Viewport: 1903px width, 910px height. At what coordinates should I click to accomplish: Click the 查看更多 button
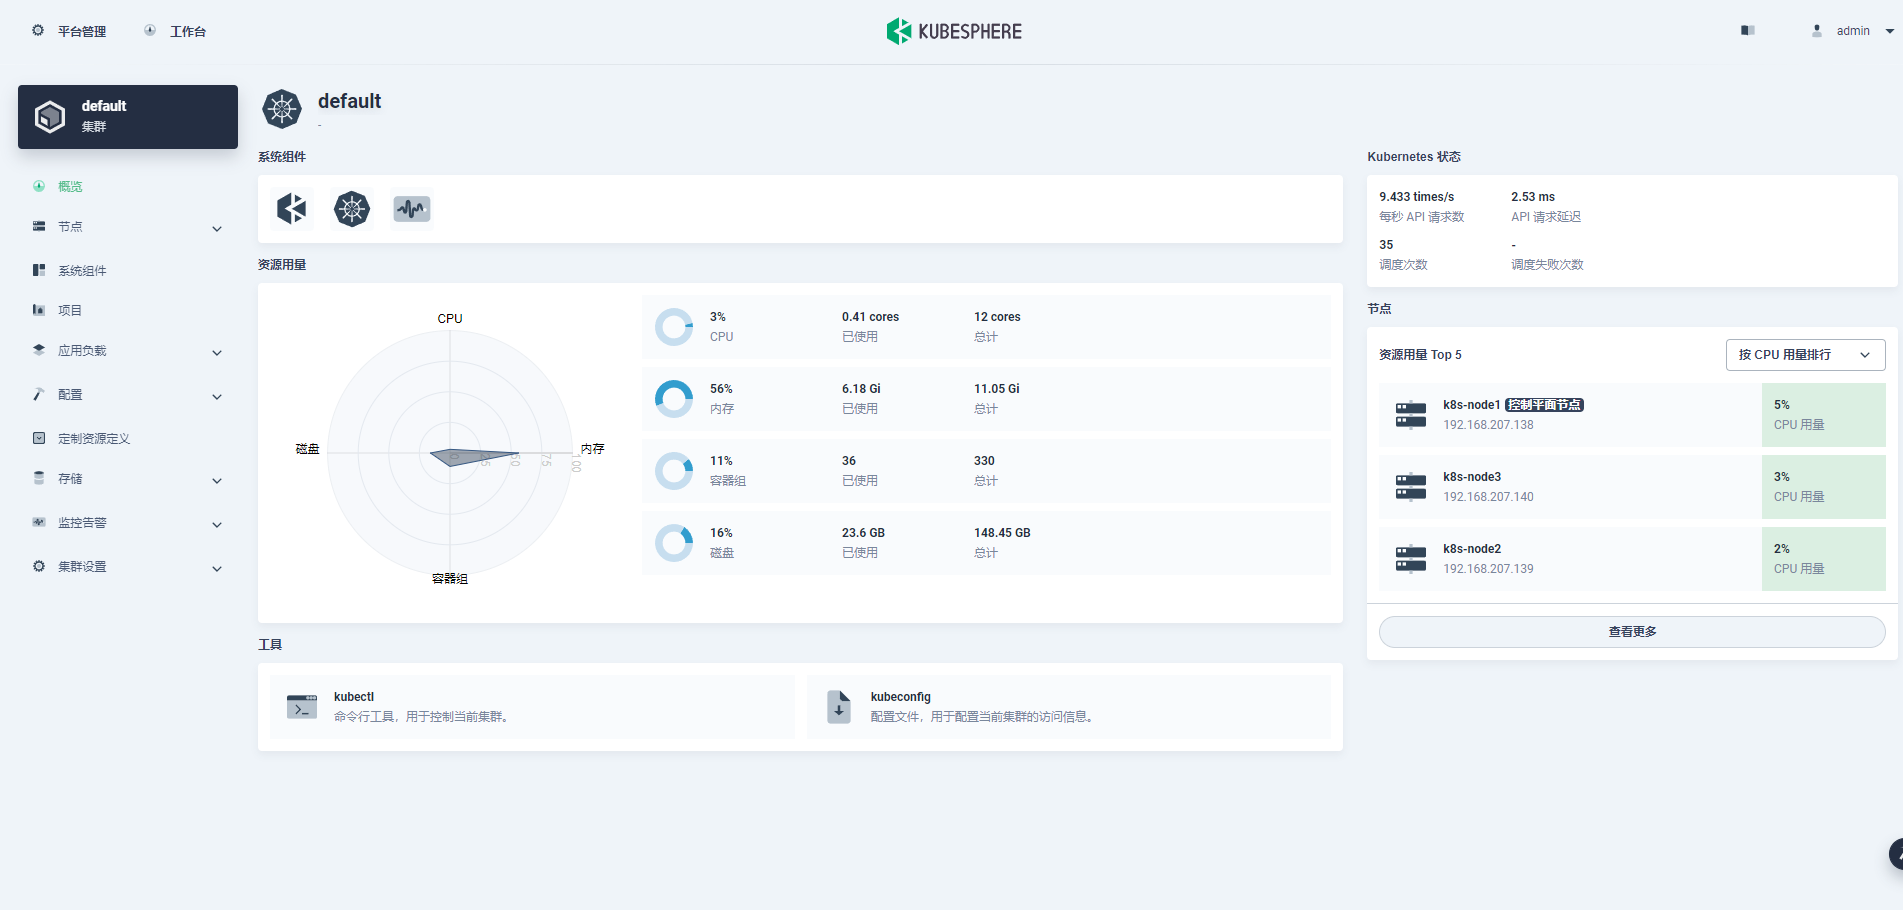1632,632
